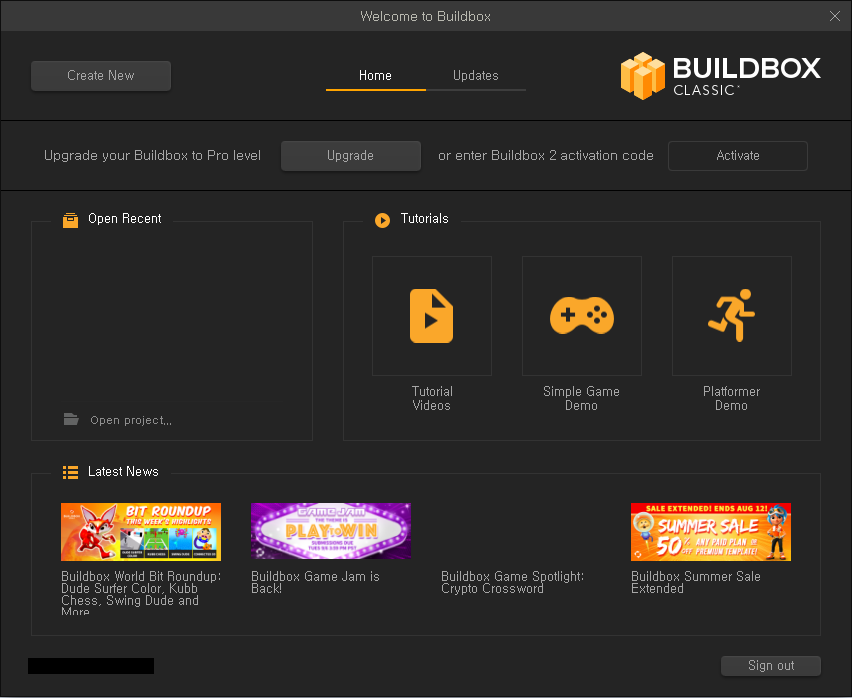Open the Tutorial Videos file icon
The height and width of the screenshot is (698, 852).
click(431, 316)
